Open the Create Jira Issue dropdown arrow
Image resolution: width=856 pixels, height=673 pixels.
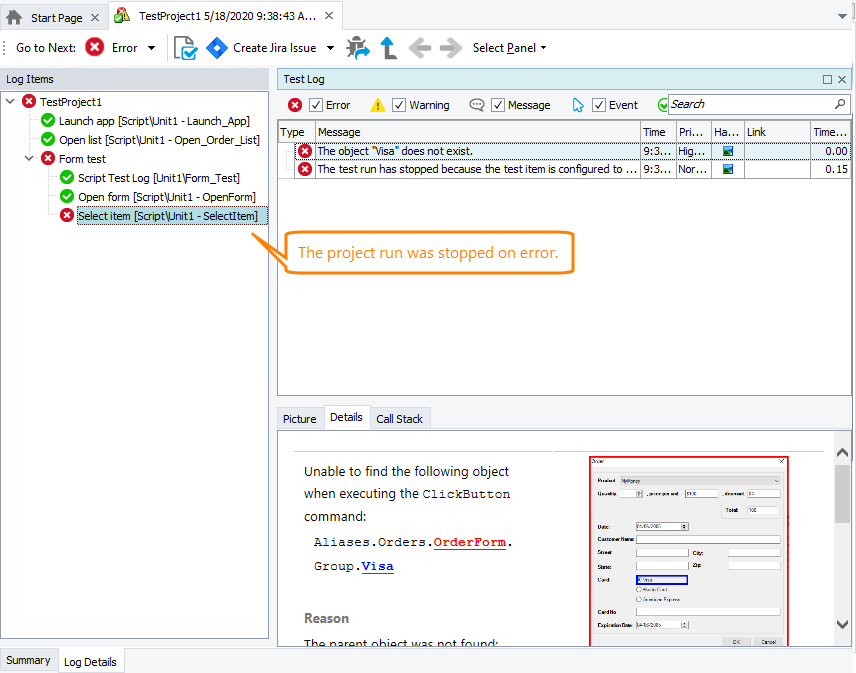[331, 48]
